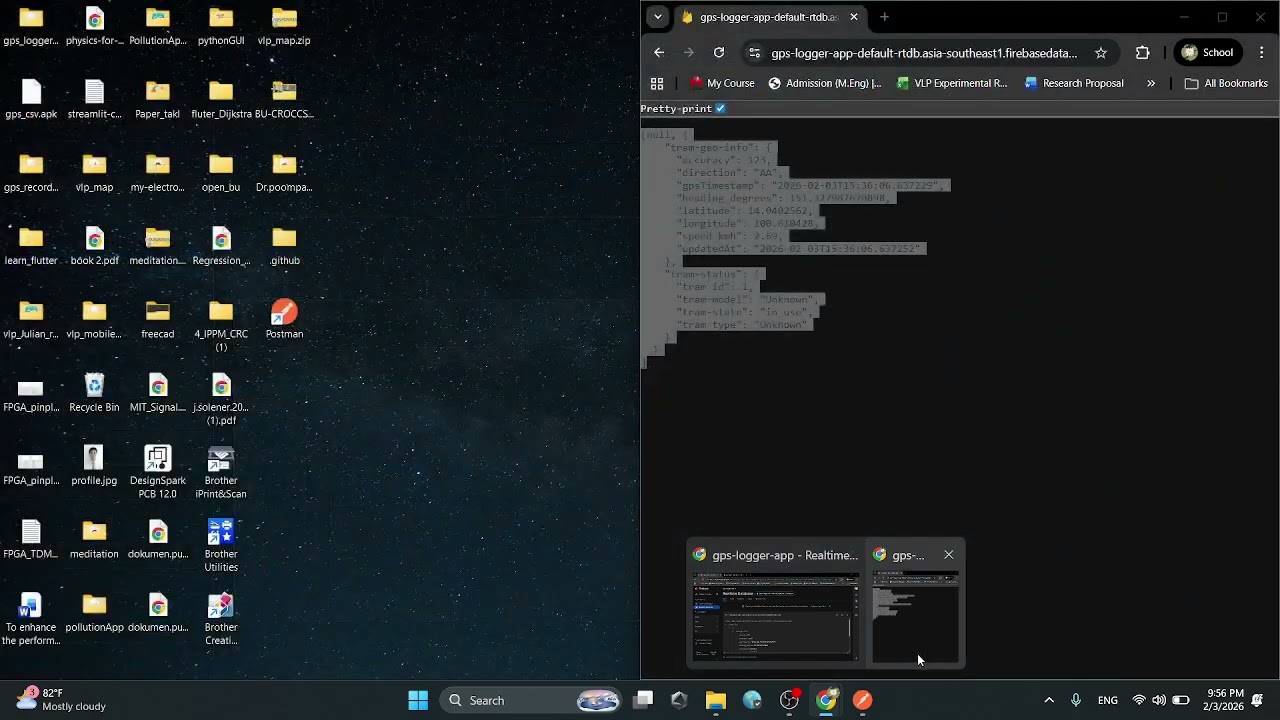Show hidden system tray icons
The image size is (1280, 720).
point(1048,700)
